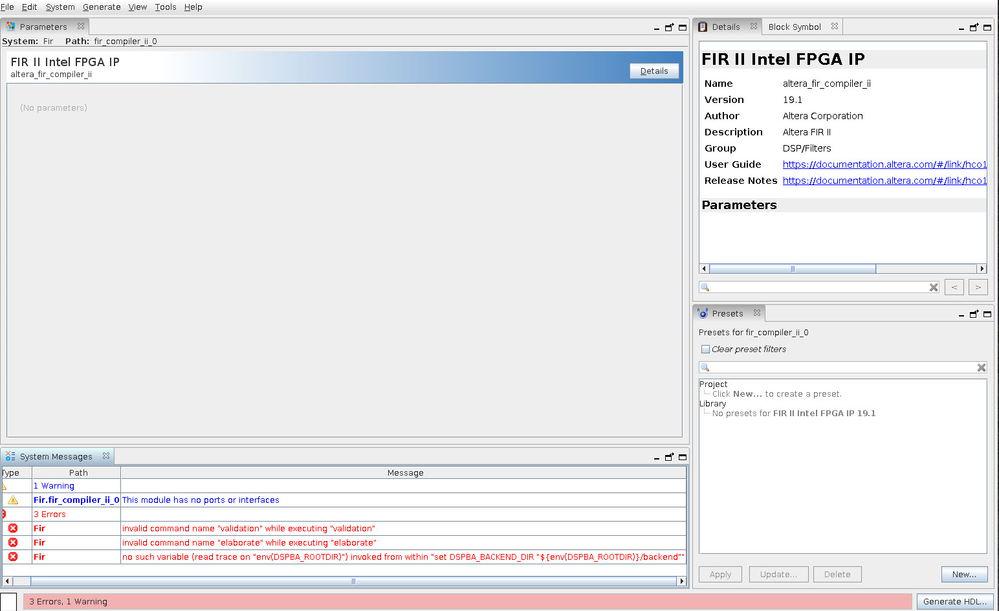
Task: Select the 'no ports or interfaces' warning message
Action: pos(201,500)
